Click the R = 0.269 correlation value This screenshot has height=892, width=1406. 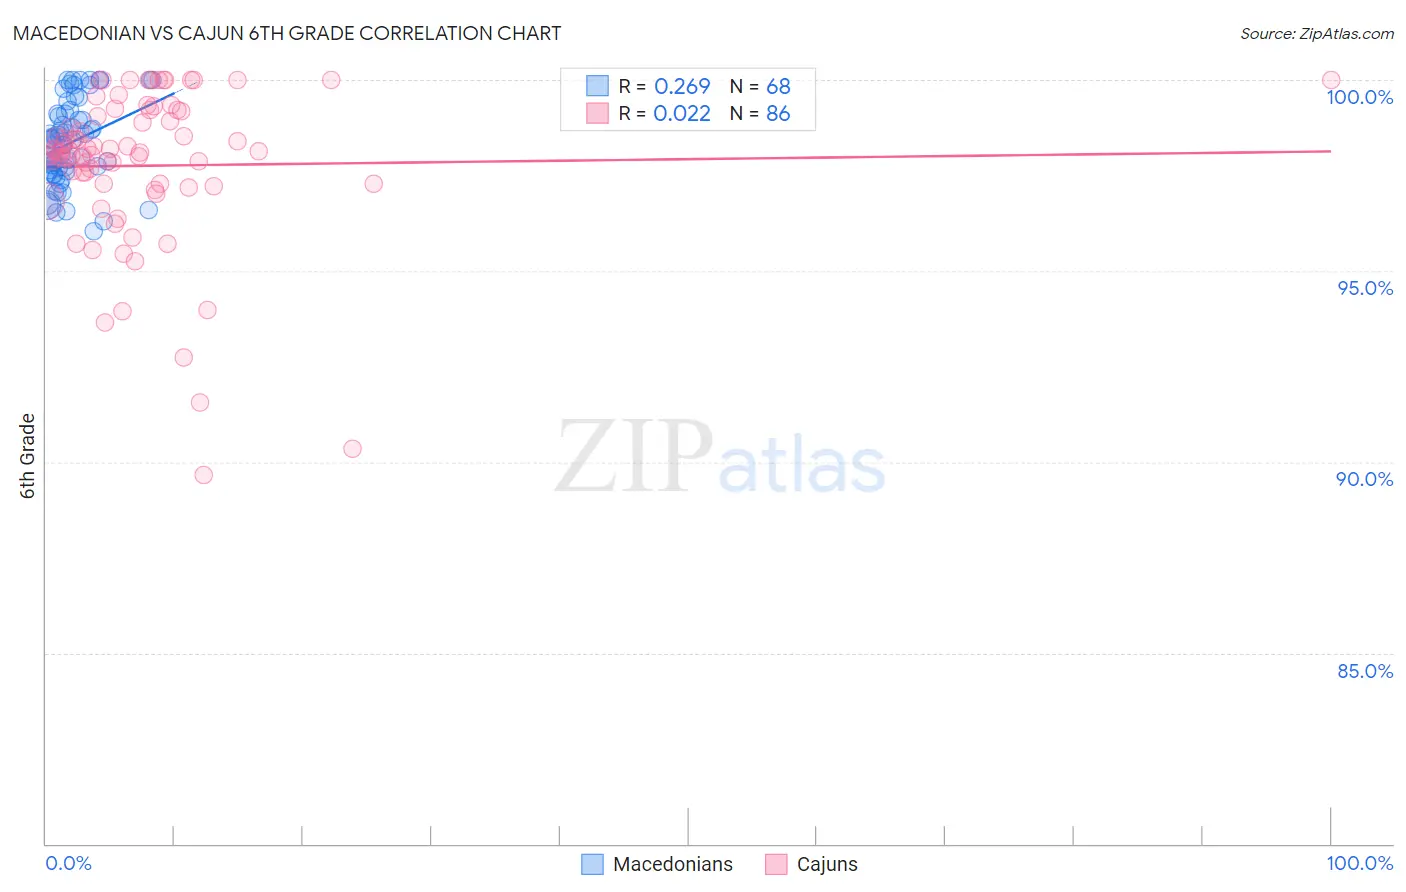664,86
